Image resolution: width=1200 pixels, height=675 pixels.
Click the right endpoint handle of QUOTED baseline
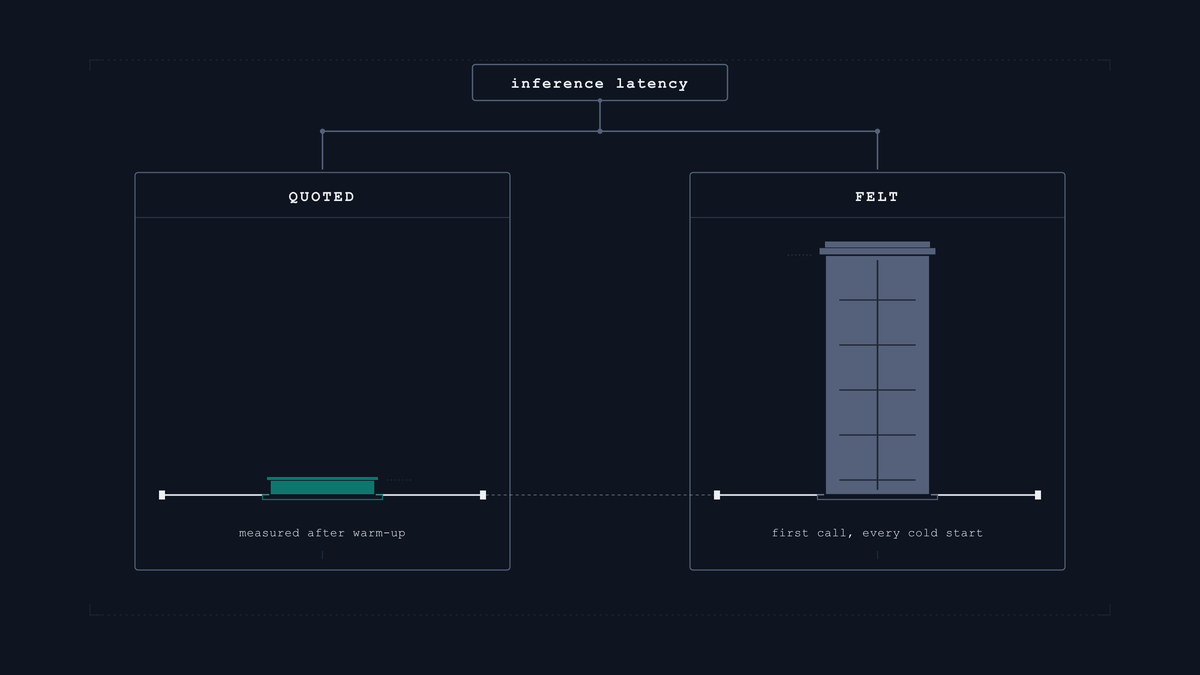pyautogui.click(x=483, y=495)
